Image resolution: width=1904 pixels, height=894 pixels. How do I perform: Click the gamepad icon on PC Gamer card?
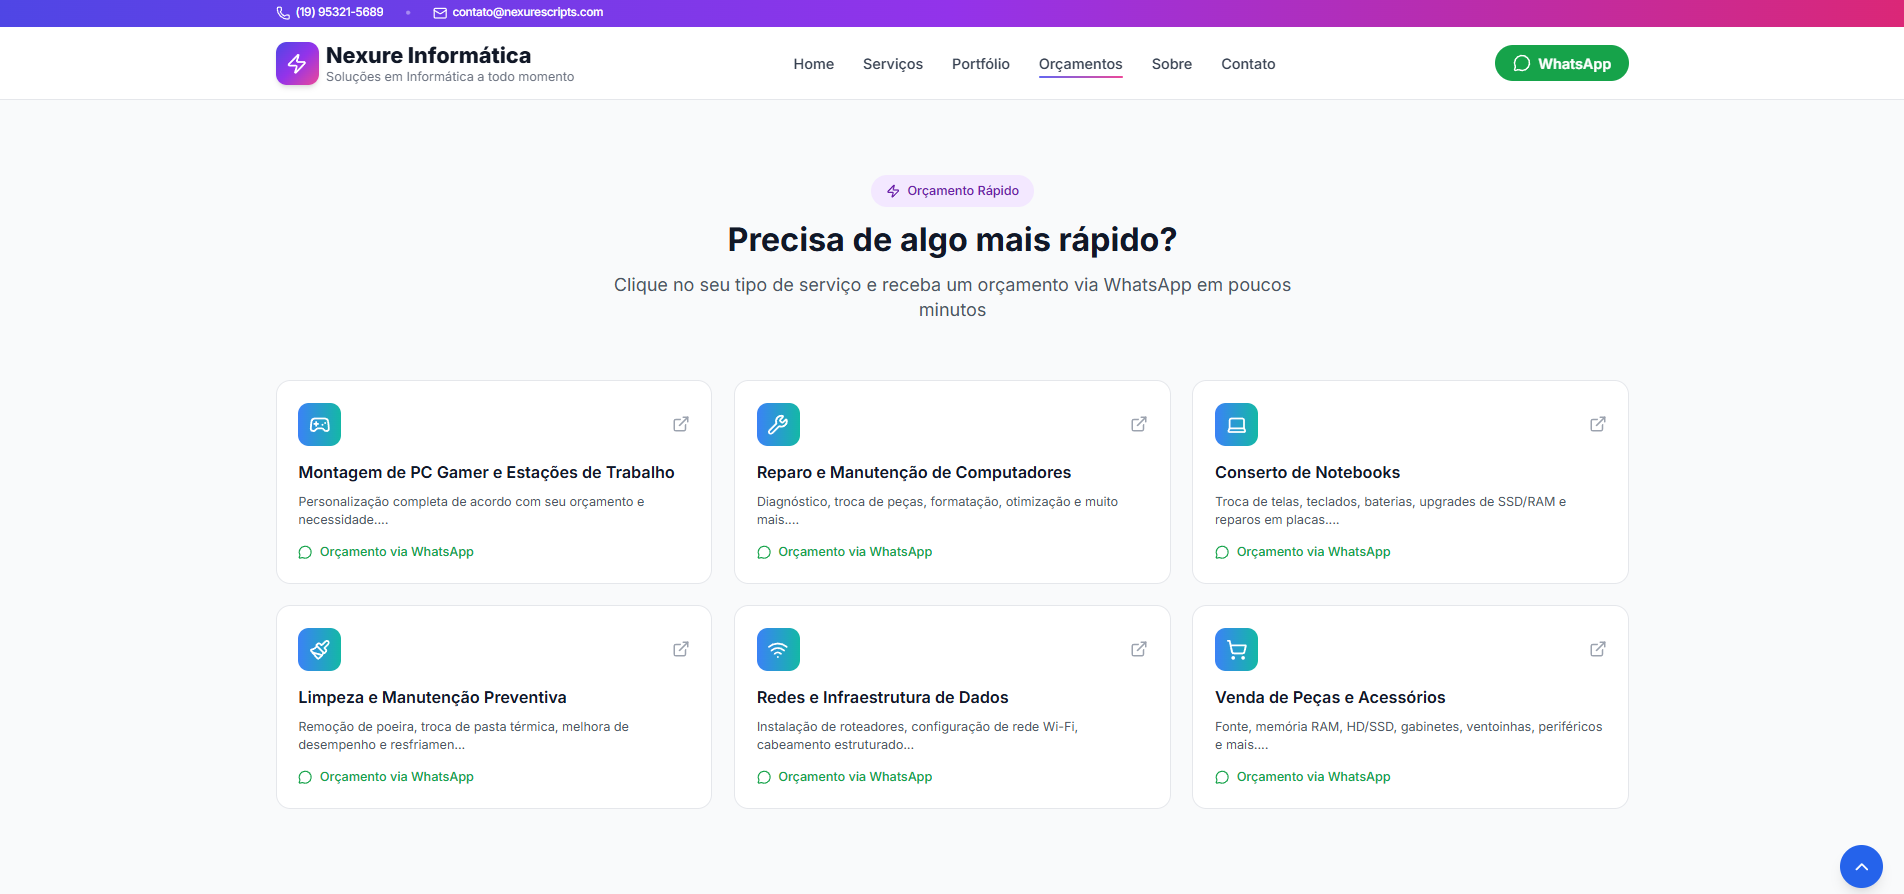pyautogui.click(x=319, y=424)
